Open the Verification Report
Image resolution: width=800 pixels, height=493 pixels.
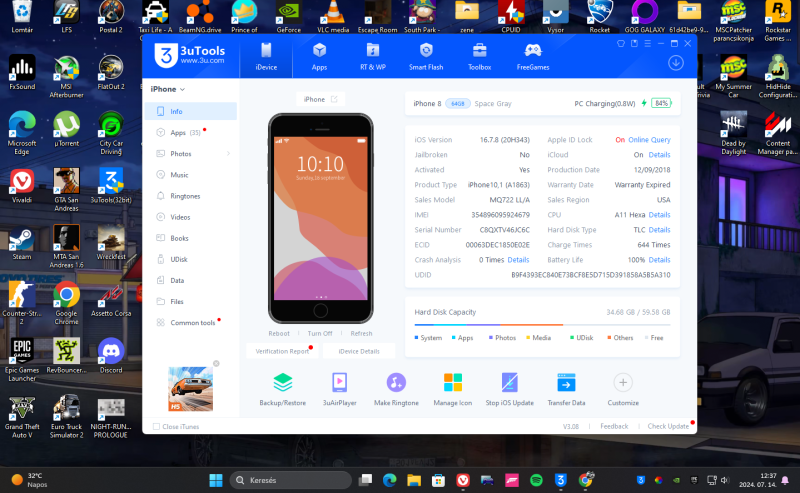point(282,351)
